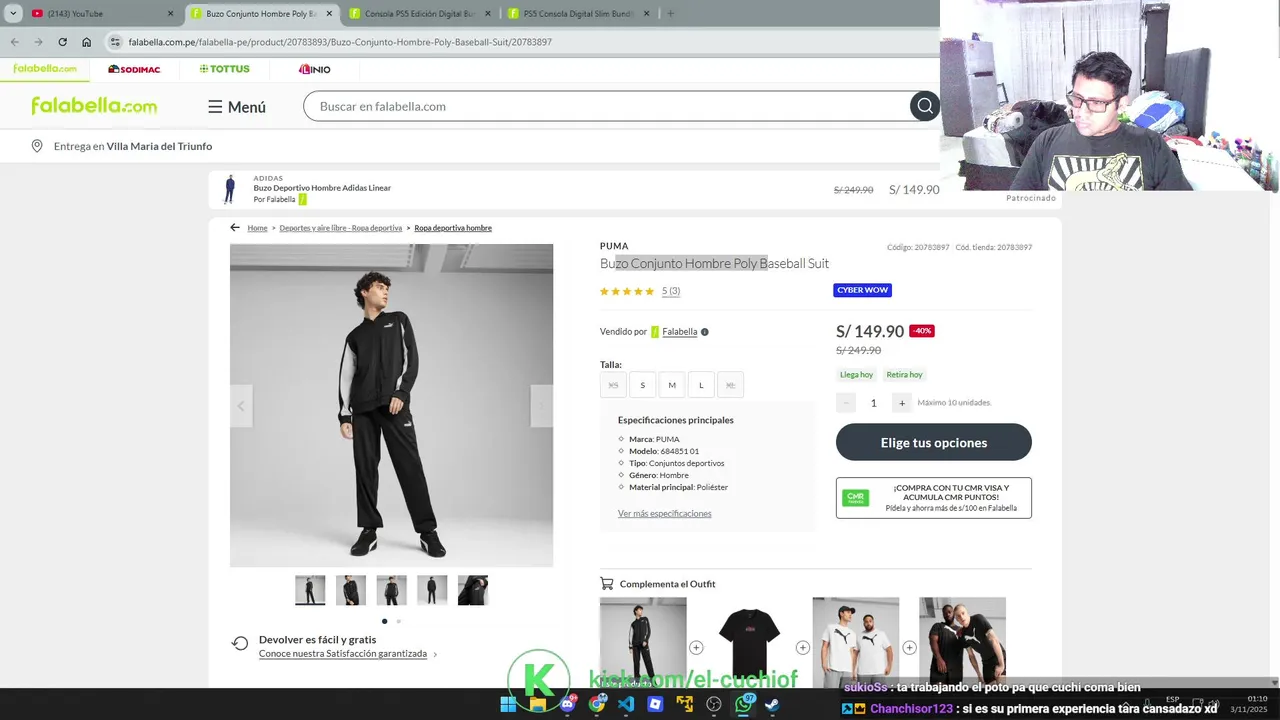
Task: Click the CMR card icon
Action: (856, 497)
